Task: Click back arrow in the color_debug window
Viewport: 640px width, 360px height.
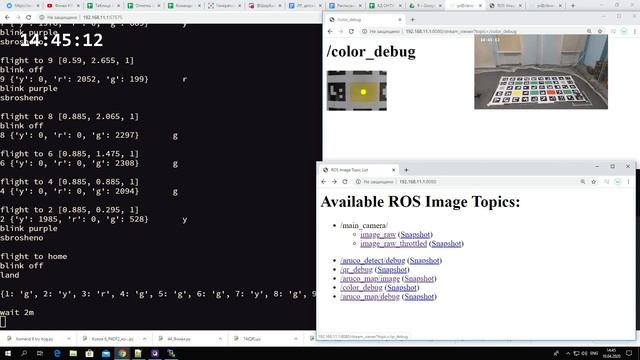Action: (x=330, y=31)
